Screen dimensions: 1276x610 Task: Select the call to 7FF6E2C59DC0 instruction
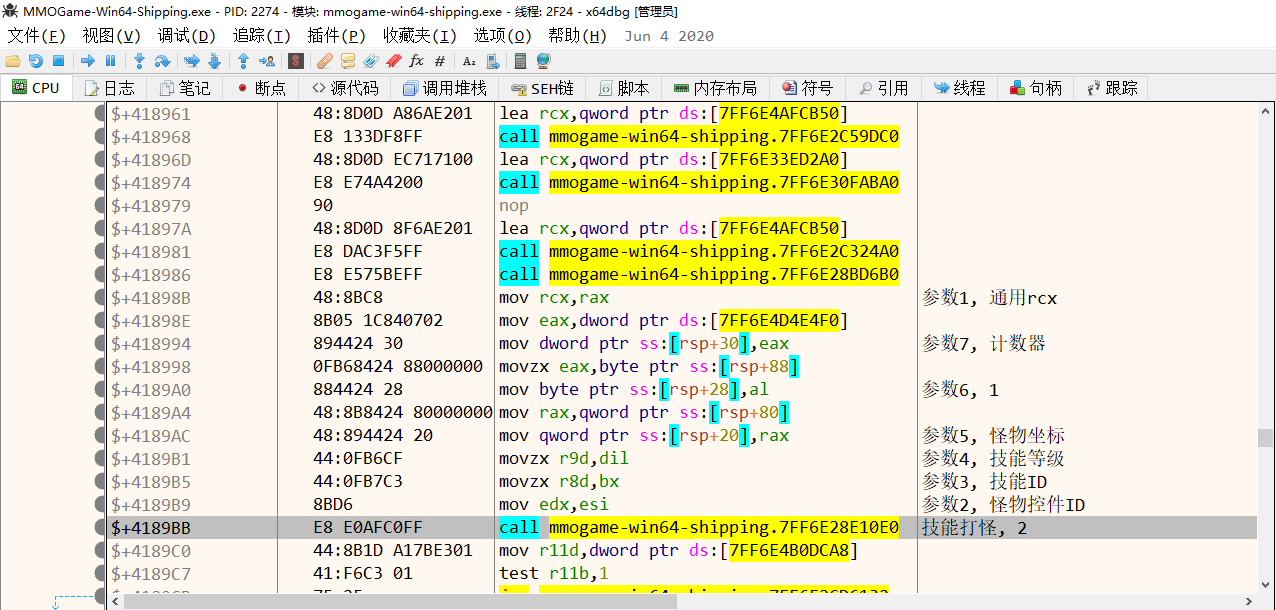coord(699,137)
